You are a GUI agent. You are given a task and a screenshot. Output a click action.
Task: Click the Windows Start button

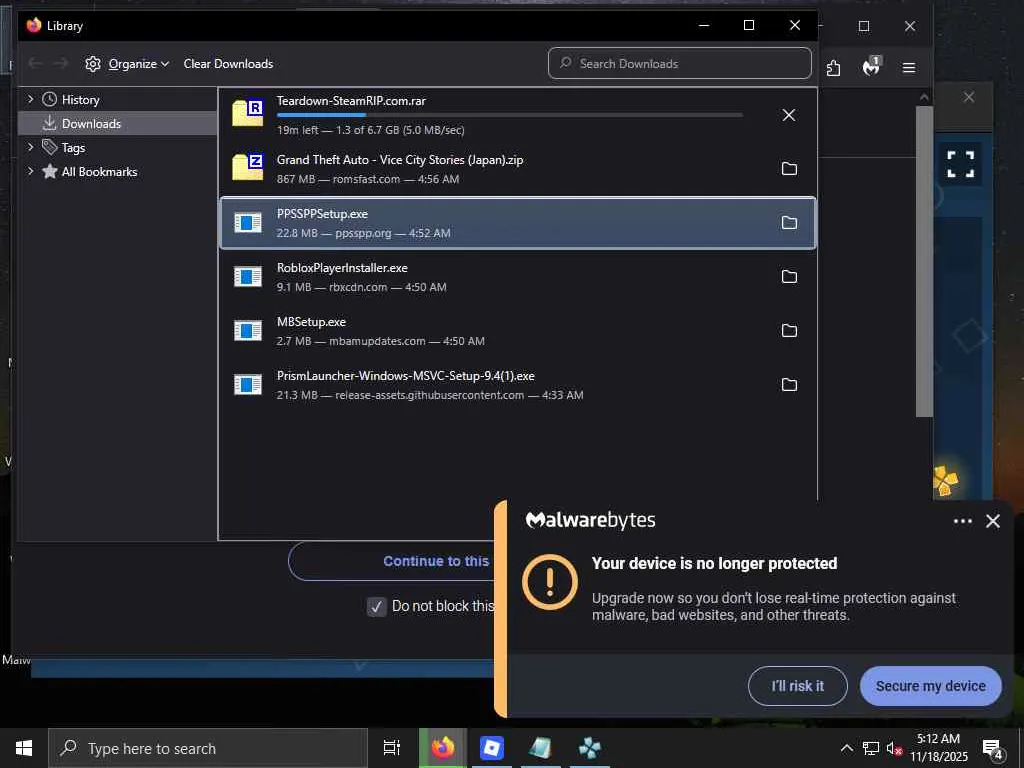tap(24, 748)
